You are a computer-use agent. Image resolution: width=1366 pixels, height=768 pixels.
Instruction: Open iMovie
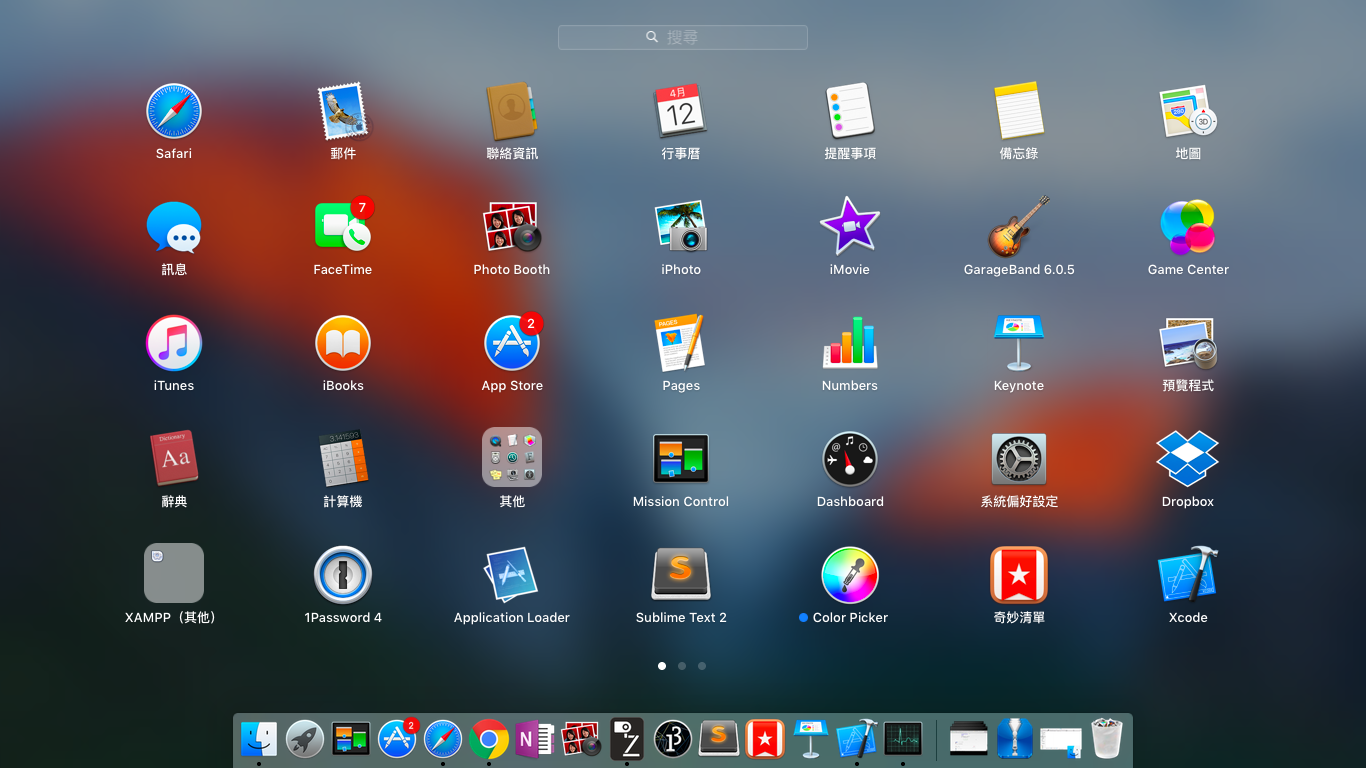(x=850, y=227)
